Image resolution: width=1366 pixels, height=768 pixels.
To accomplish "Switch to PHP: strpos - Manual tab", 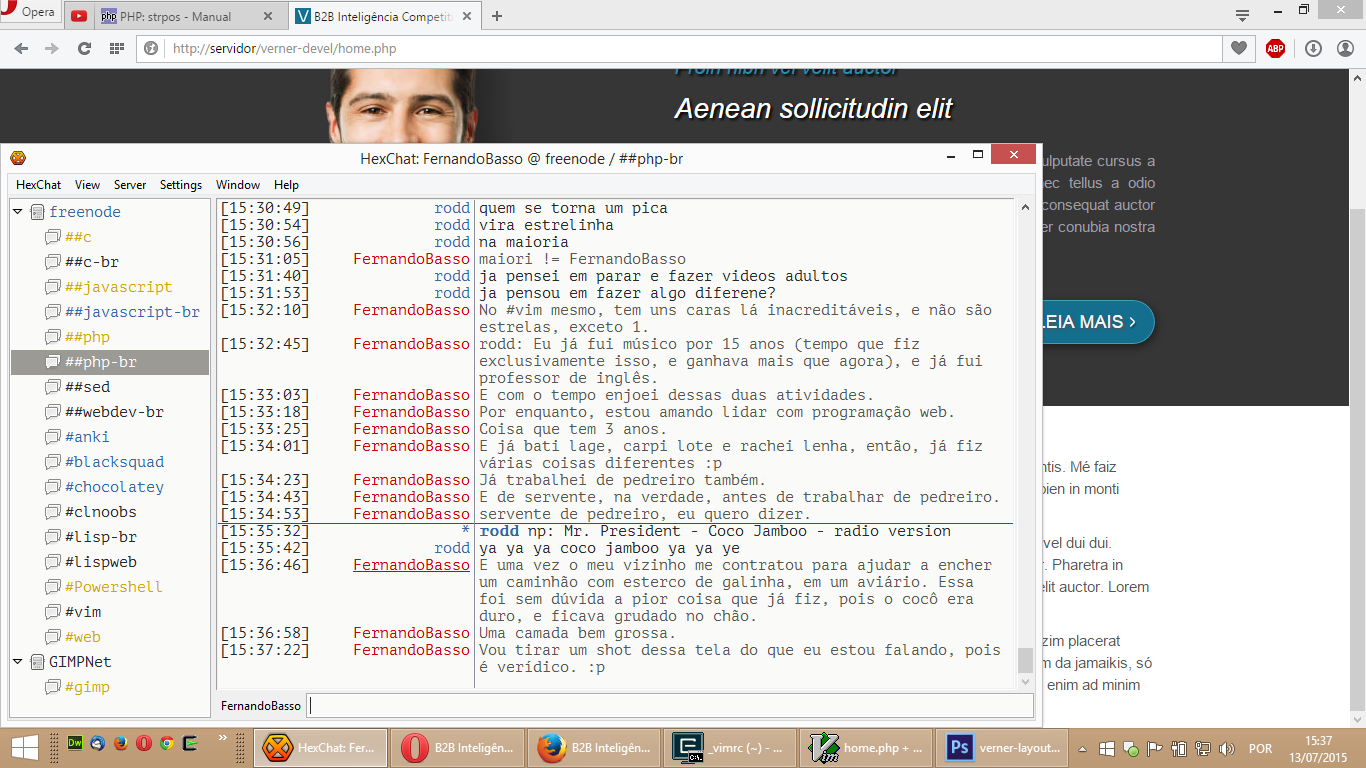I will click(175, 16).
